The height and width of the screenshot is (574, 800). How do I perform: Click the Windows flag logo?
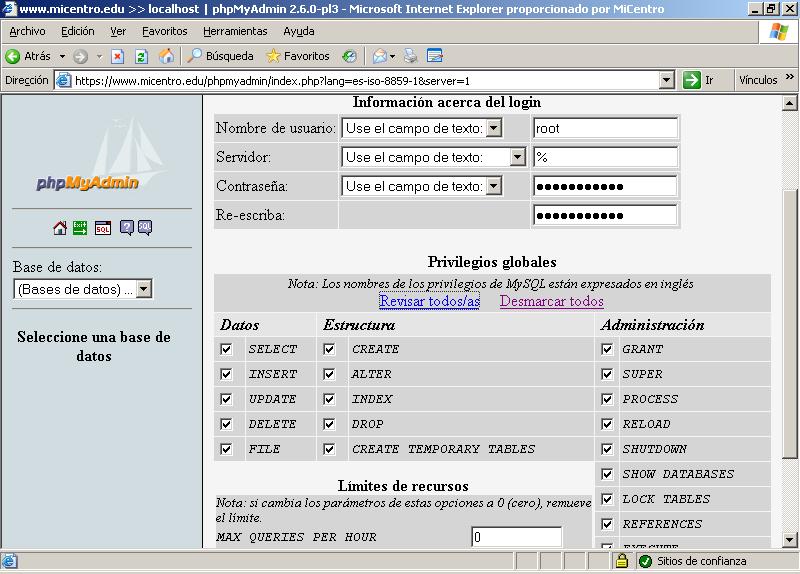coord(779,32)
